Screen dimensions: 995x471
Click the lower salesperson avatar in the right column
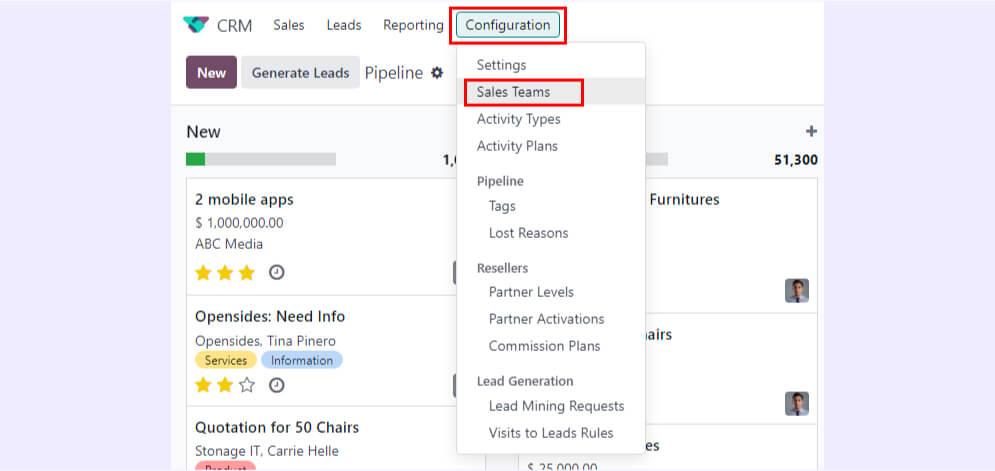tap(797, 403)
